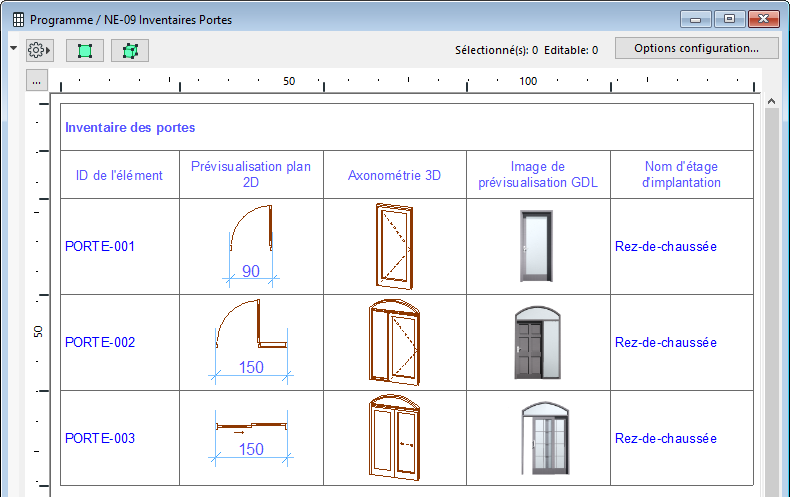Click 'ID de l'élément' column header
The height and width of the screenshot is (497, 790).
point(119,175)
